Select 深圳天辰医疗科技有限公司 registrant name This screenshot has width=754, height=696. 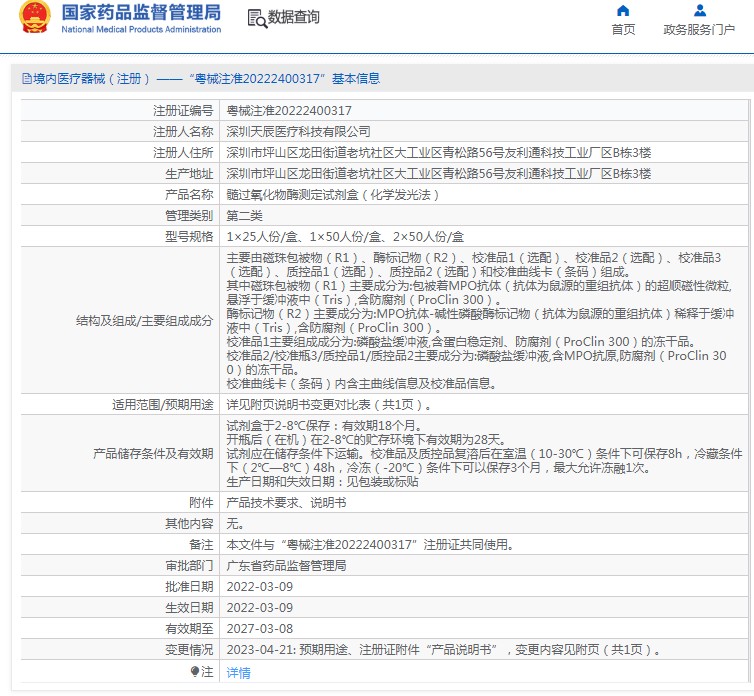(298, 132)
